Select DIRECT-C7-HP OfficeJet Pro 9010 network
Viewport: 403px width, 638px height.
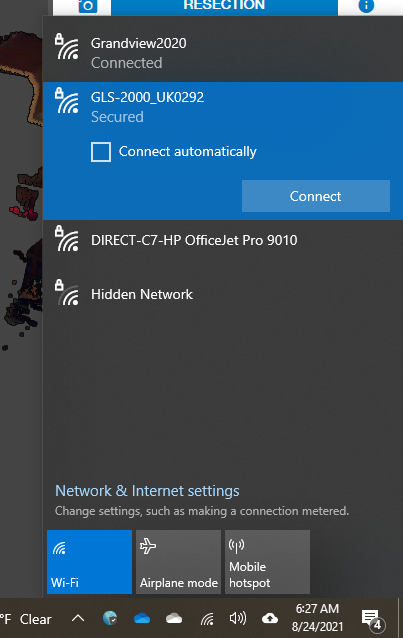[x=223, y=240]
